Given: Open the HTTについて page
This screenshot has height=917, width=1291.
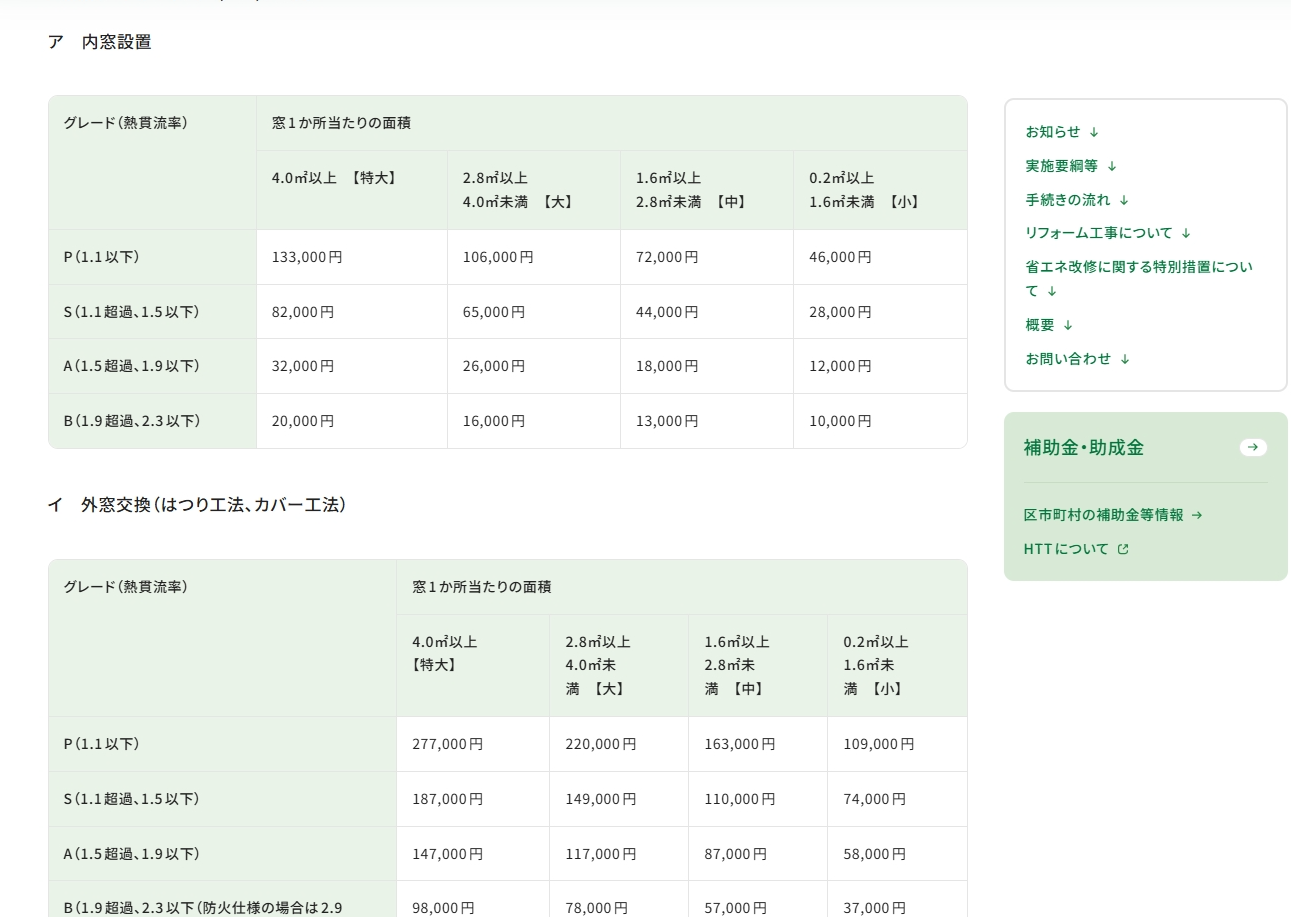Looking at the screenshot, I should 1063,548.
